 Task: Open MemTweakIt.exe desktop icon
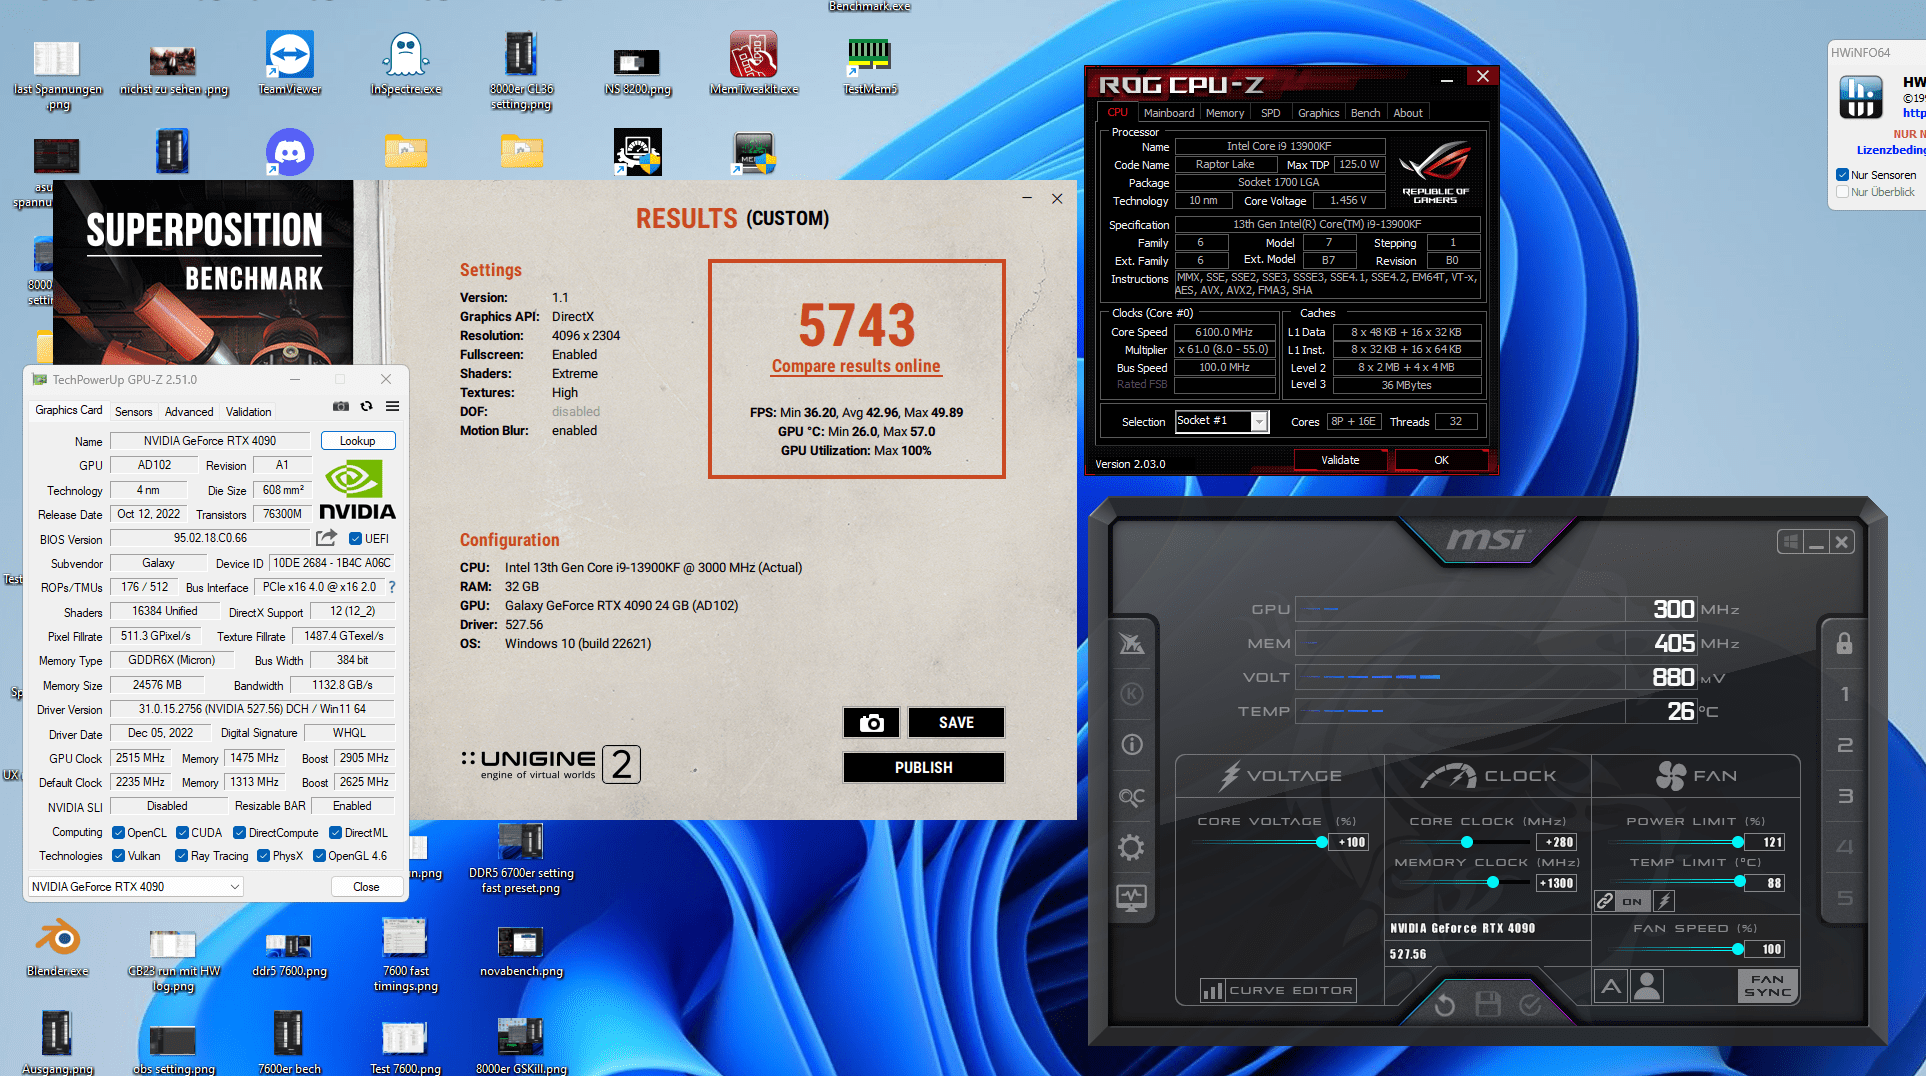point(754,62)
